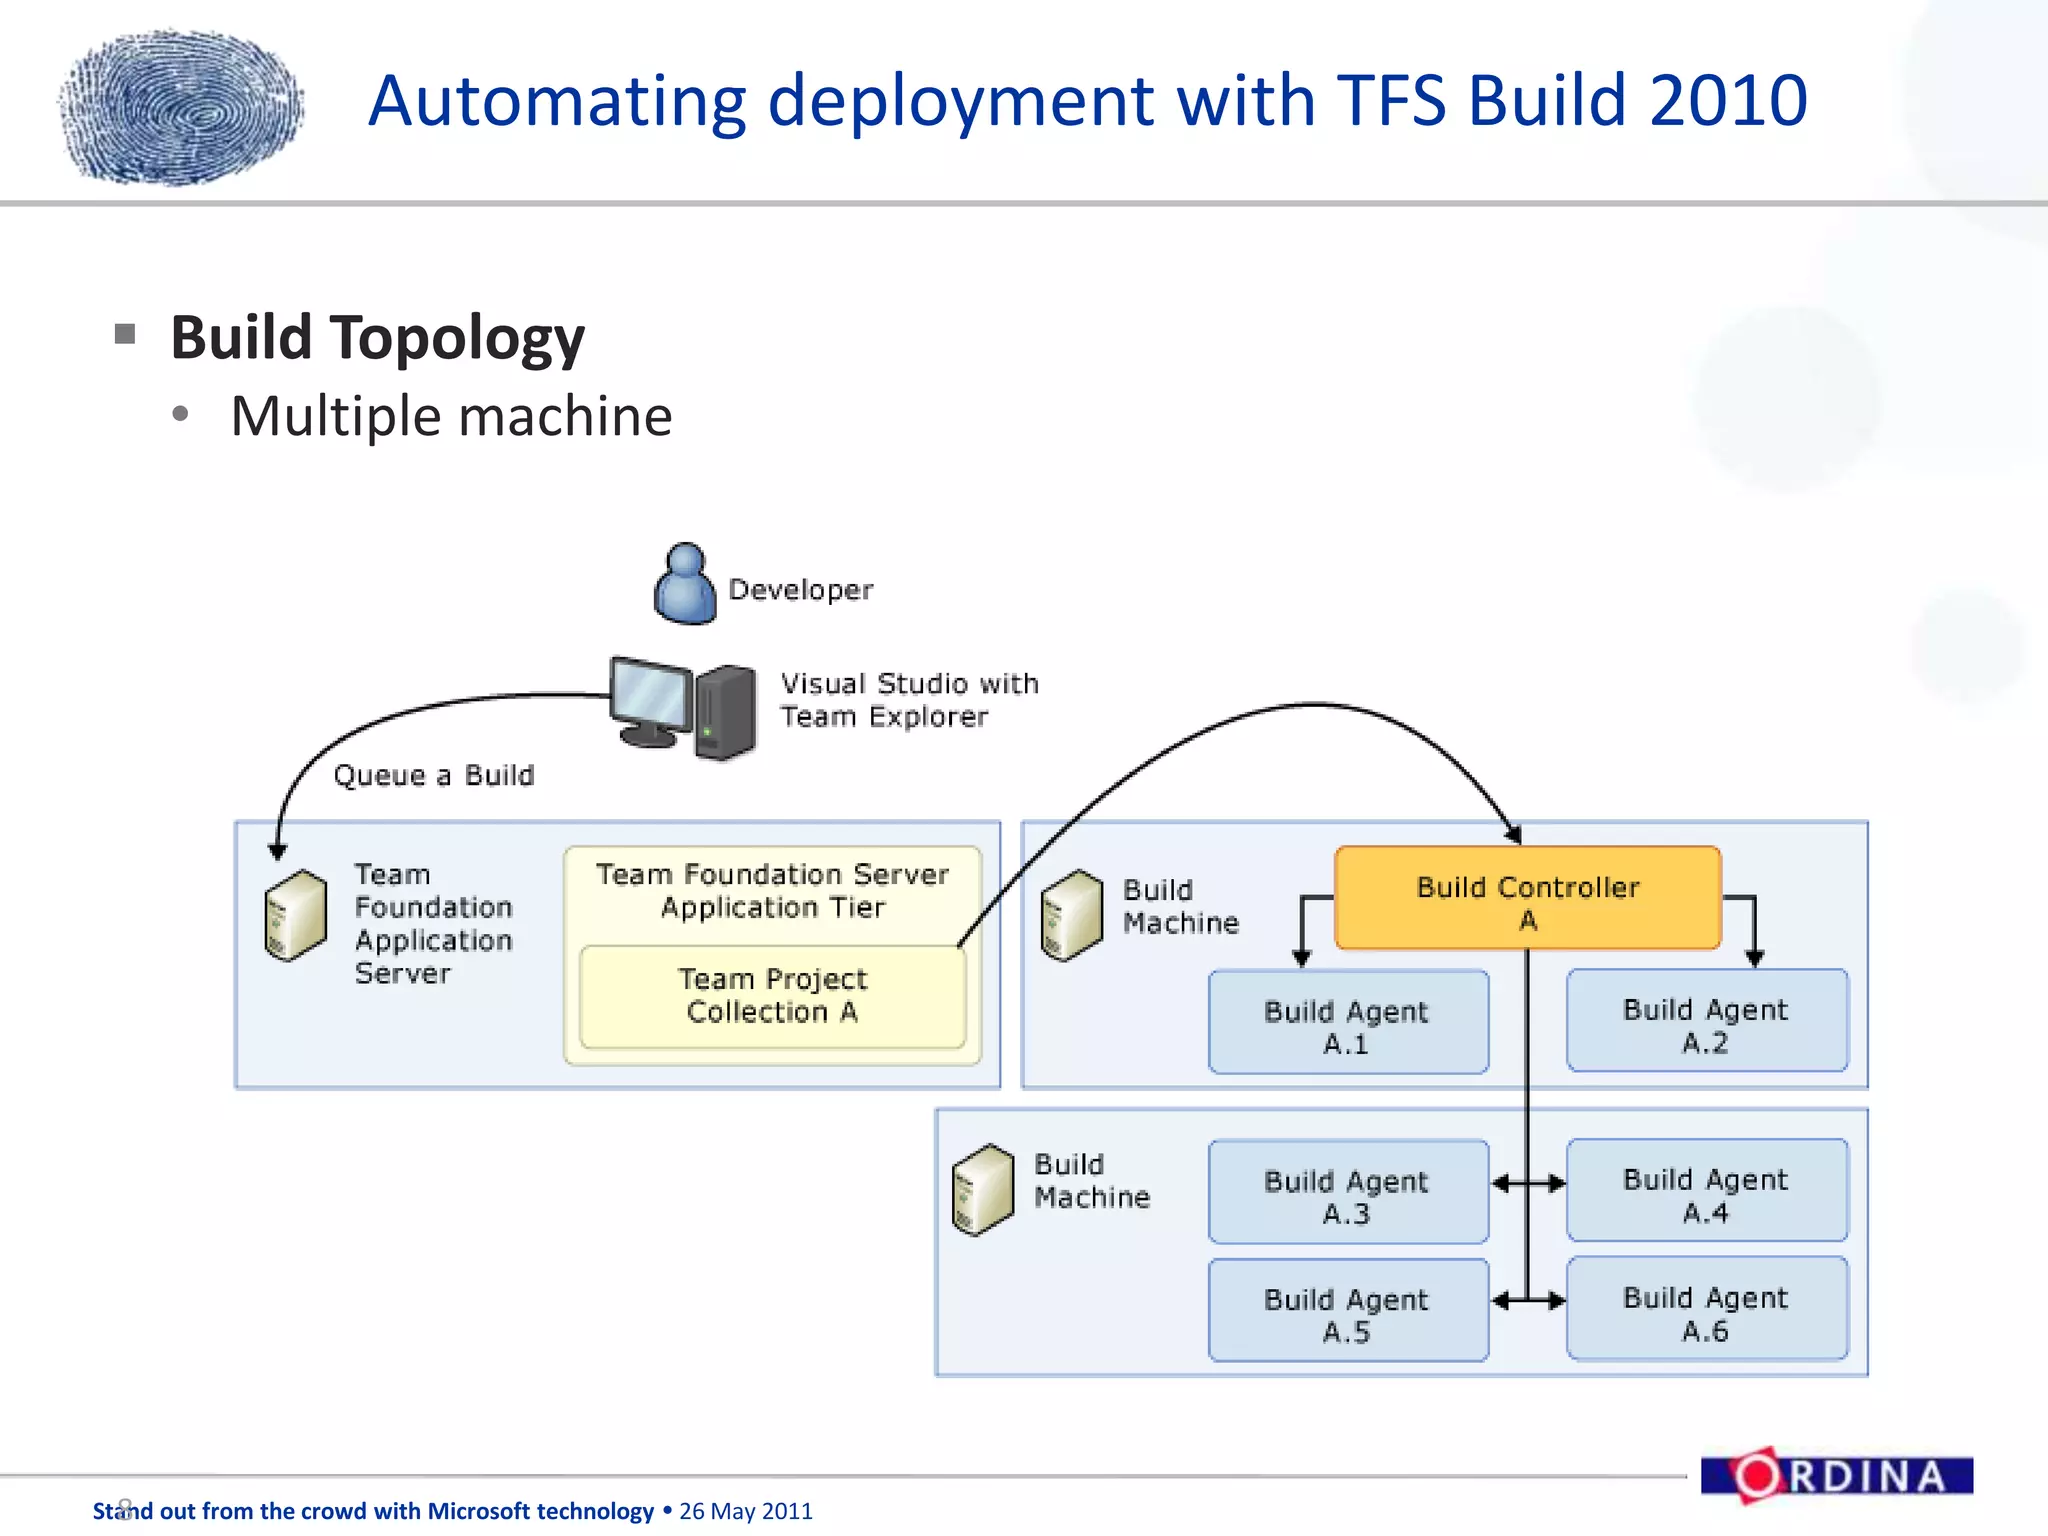Screen dimensions: 2048x1536
Task: Click the Team Foundation Server Application Tier label
Action: pos(772,890)
